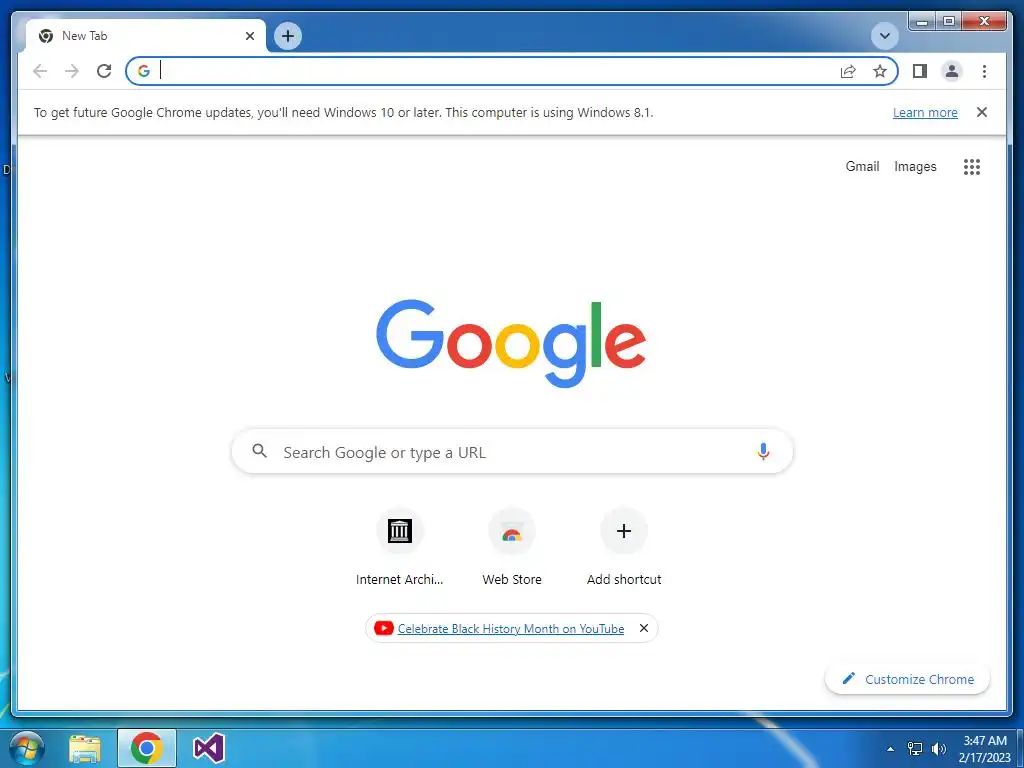Viewport: 1024px width, 768px height.
Task: Go back using the back arrow
Action: [x=40, y=71]
